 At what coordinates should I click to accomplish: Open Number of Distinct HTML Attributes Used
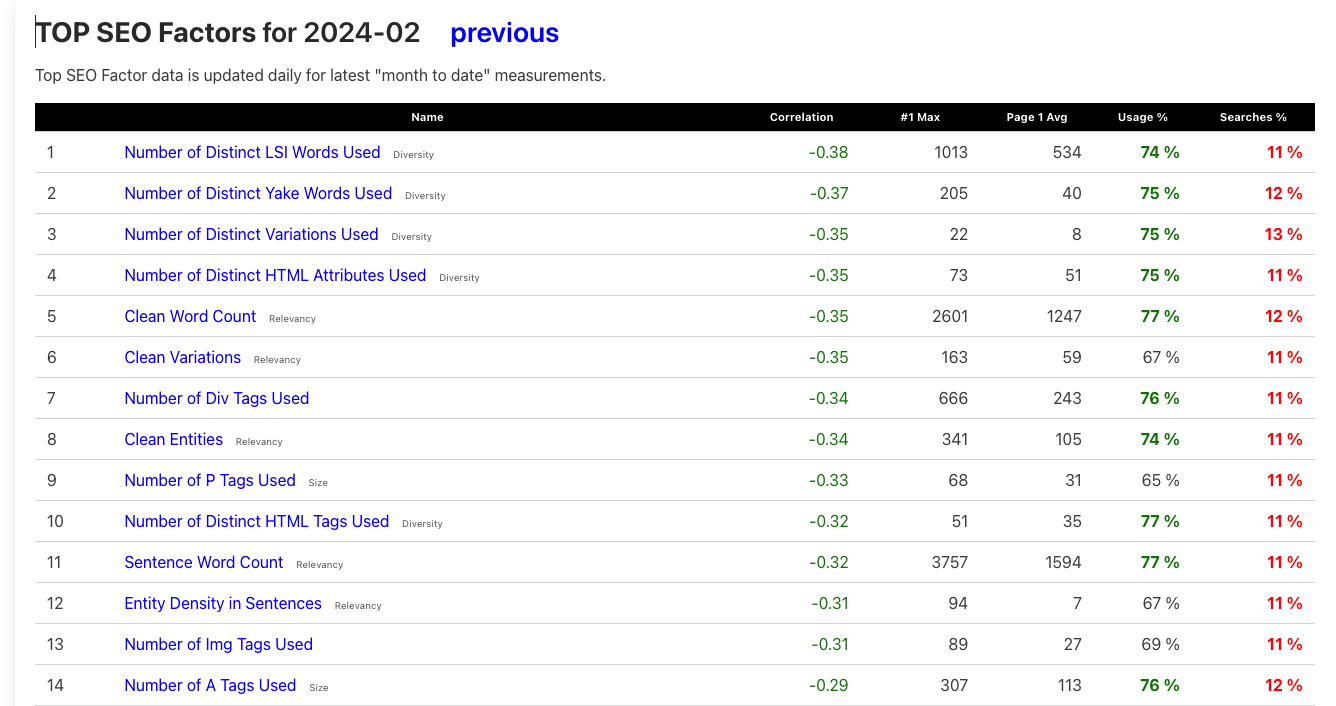[275, 275]
